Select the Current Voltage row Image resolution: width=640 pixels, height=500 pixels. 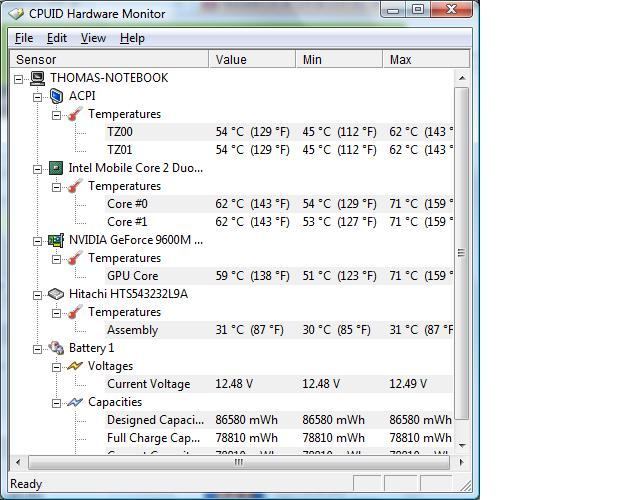[279, 384]
